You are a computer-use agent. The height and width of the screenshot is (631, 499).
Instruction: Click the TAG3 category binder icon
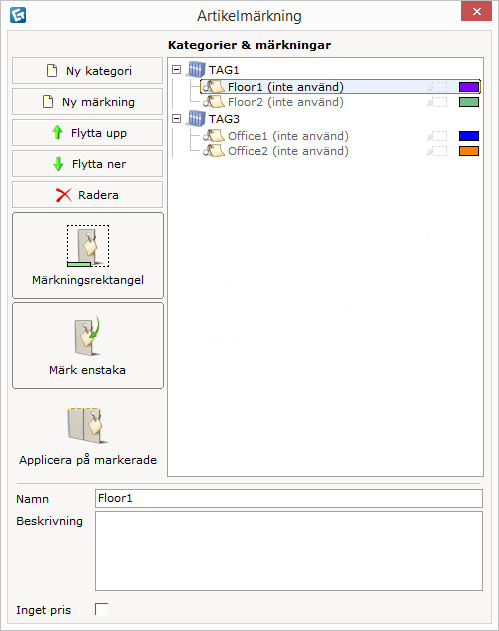coord(196,118)
